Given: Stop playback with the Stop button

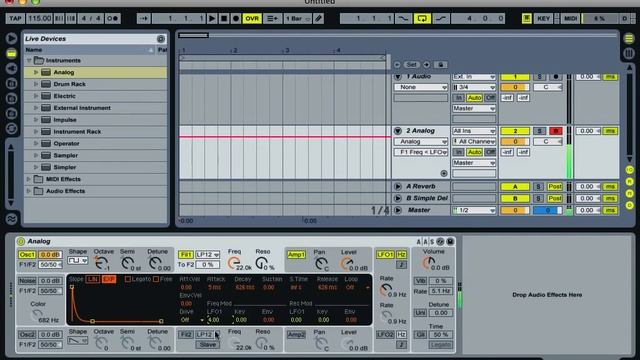Looking at the screenshot, I should (224, 18).
